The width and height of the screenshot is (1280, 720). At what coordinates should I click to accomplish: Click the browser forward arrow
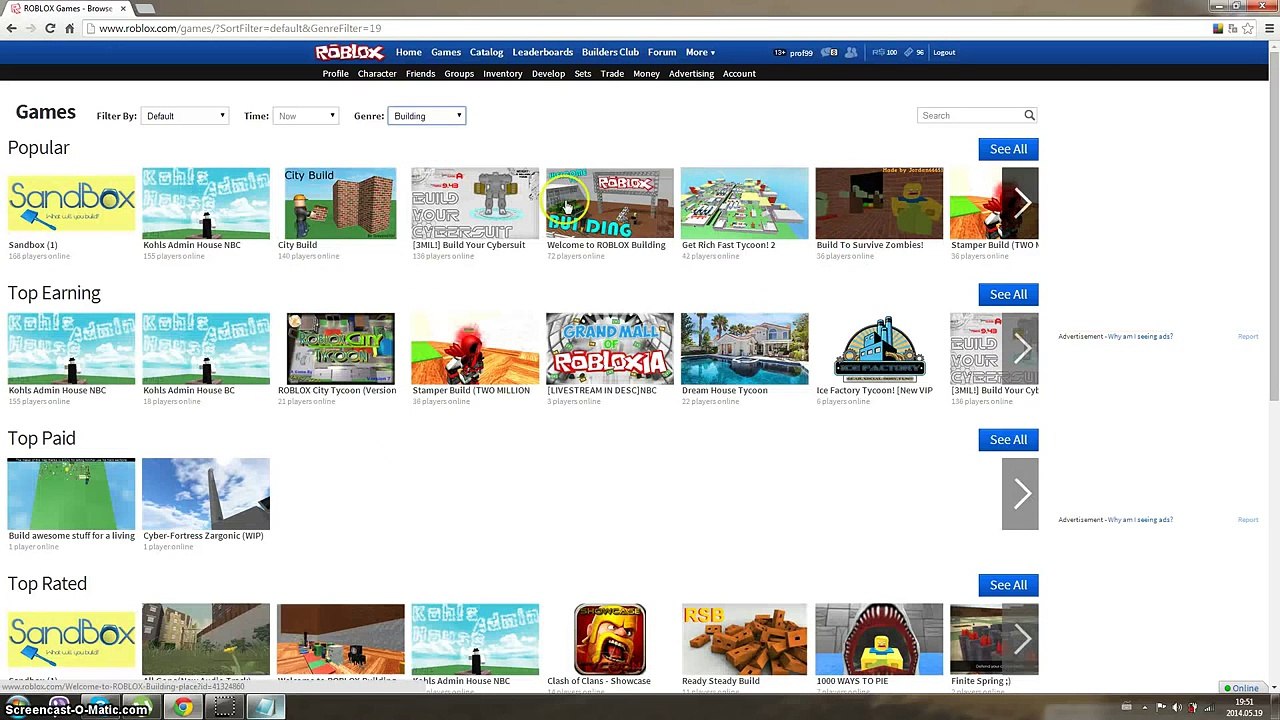[31, 28]
